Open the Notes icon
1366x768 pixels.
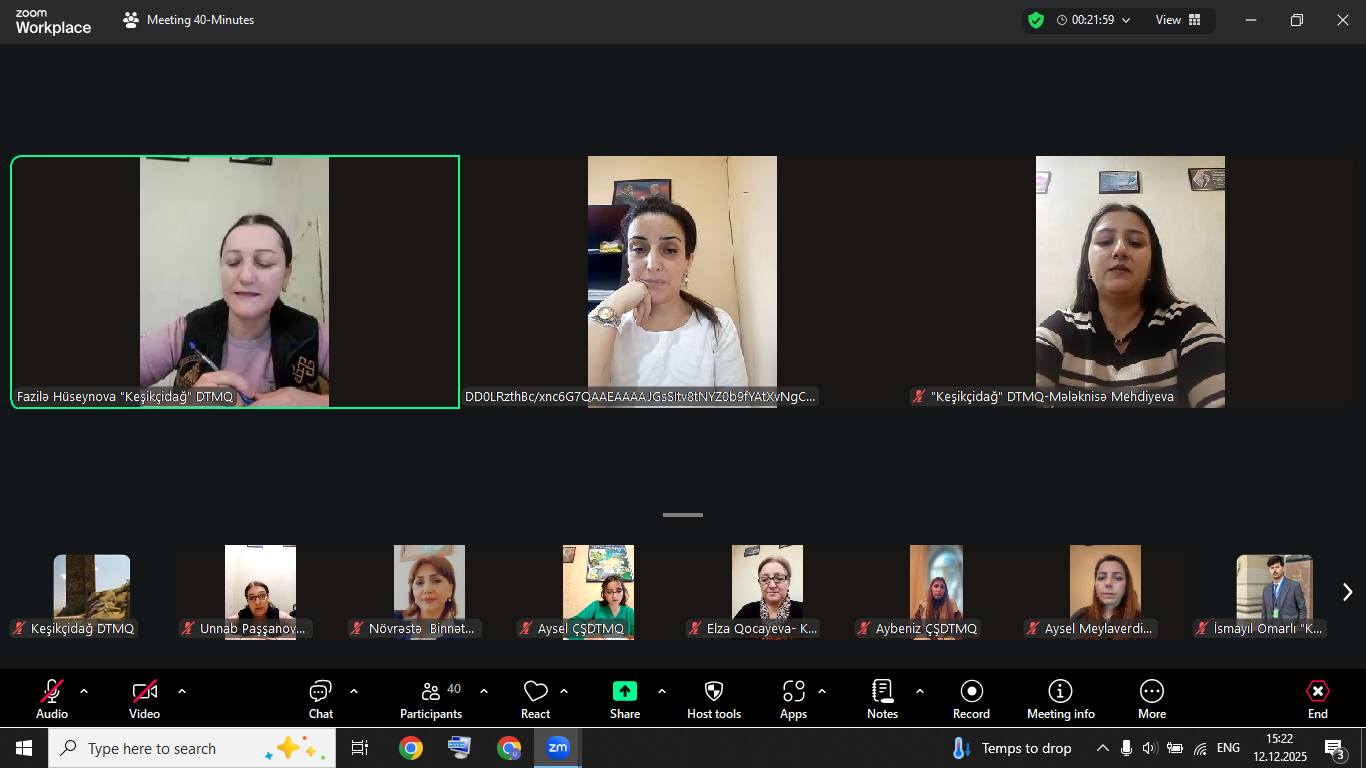coord(882,692)
